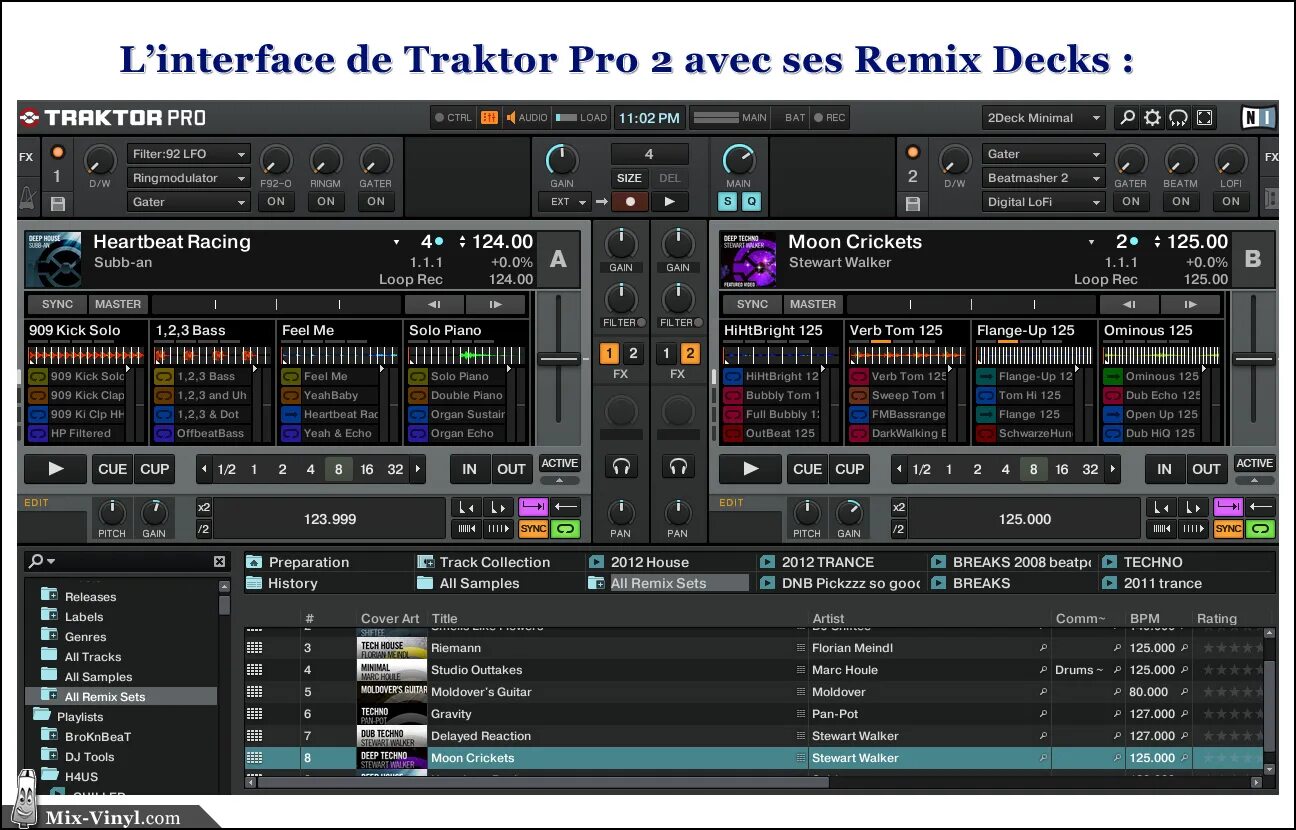Toggle MASTER on deck B

pos(813,304)
